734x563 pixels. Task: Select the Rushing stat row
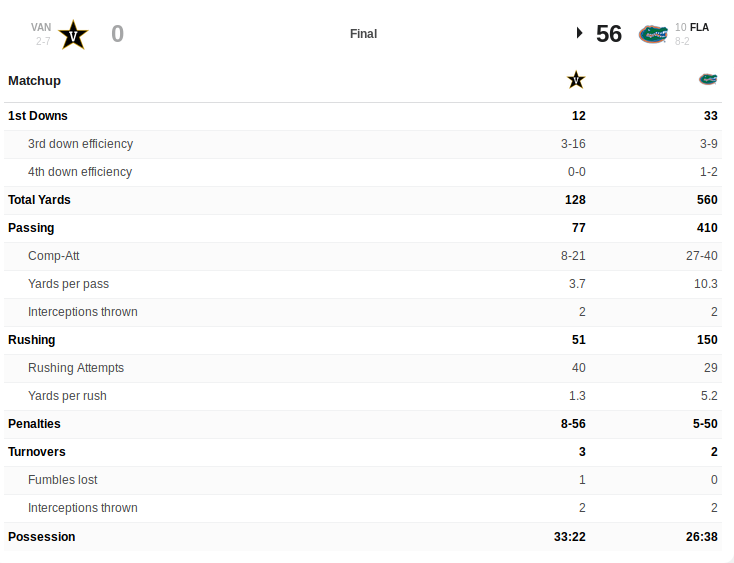363,340
